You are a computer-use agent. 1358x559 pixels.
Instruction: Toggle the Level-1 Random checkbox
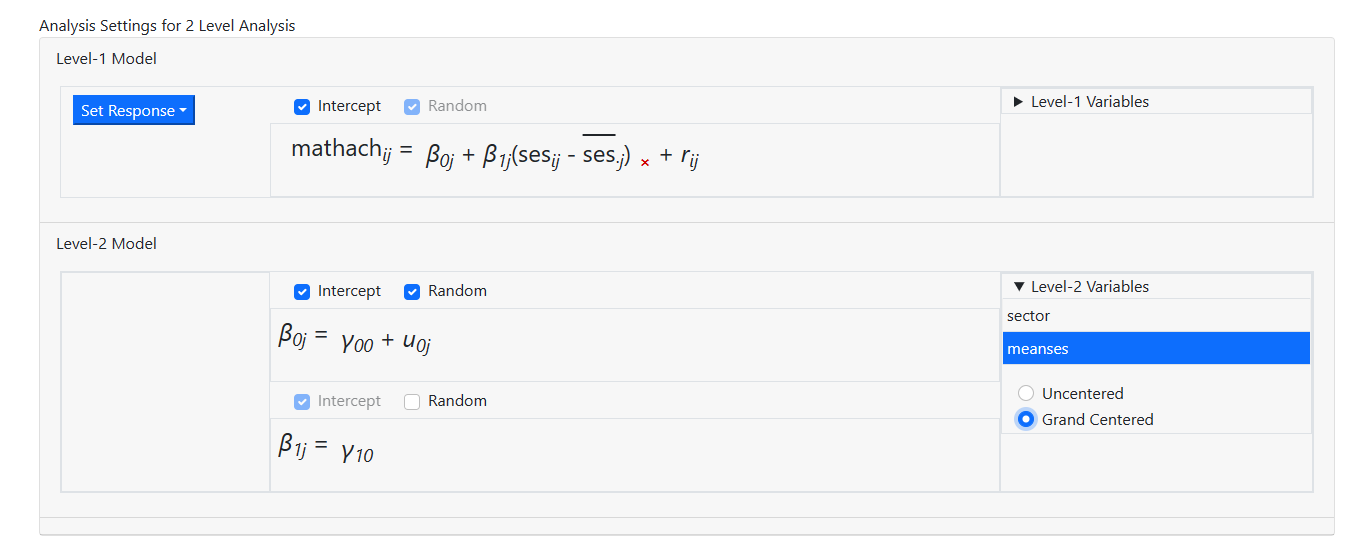pos(412,106)
